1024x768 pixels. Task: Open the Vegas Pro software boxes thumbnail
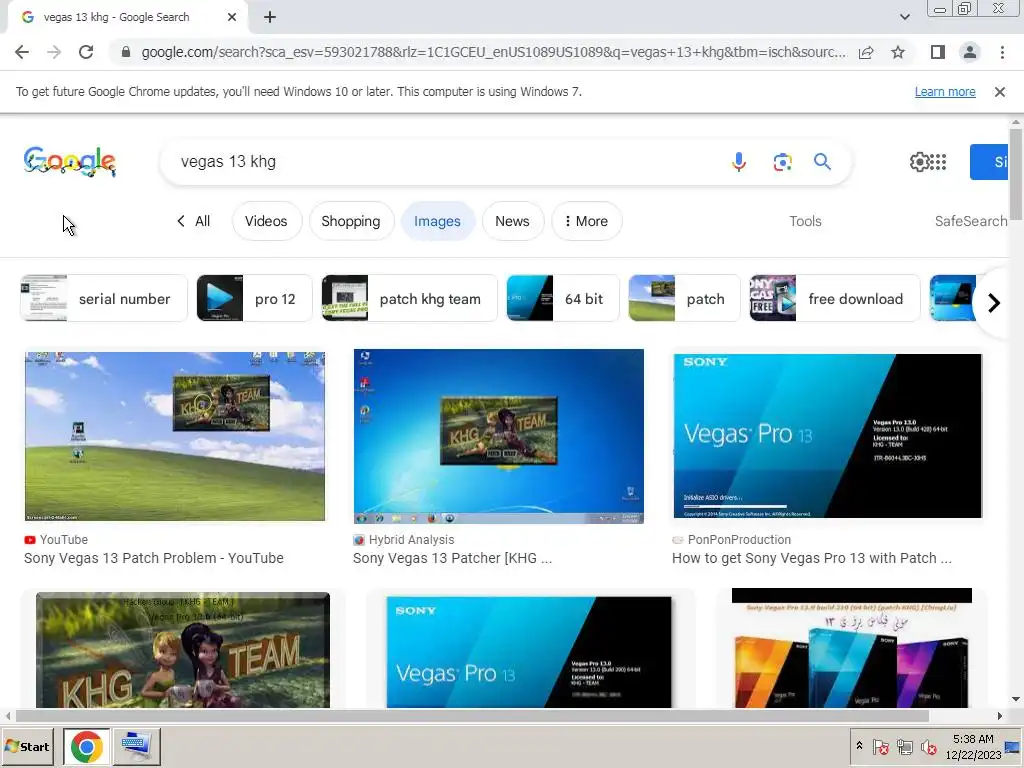(x=852, y=648)
